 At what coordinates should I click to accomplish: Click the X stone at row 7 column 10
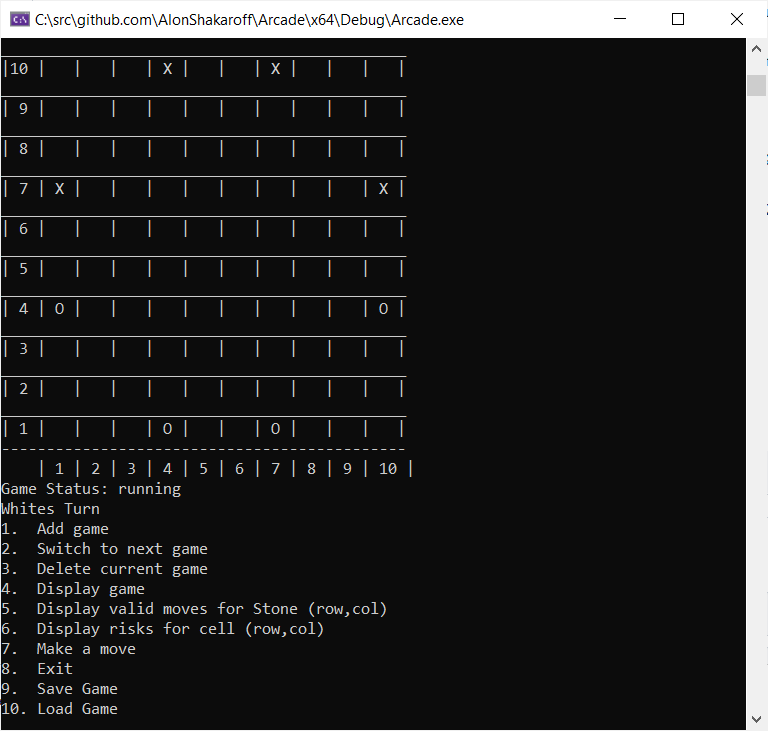click(384, 189)
